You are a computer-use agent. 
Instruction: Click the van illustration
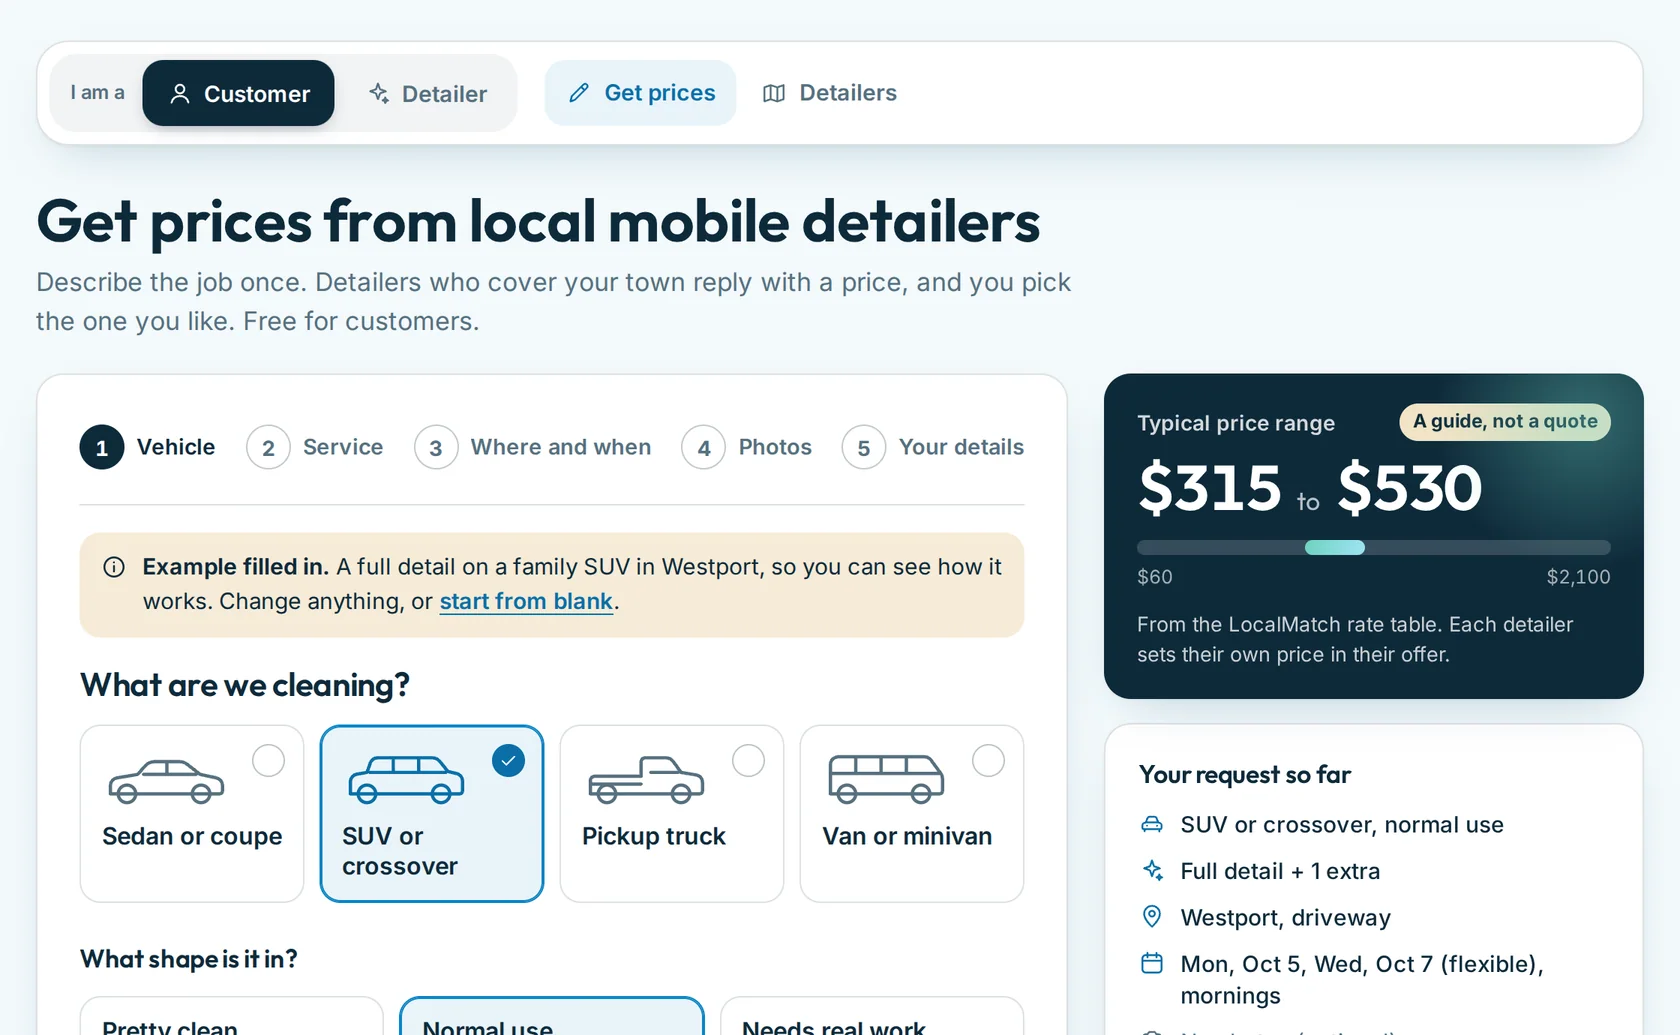[886, 779]
